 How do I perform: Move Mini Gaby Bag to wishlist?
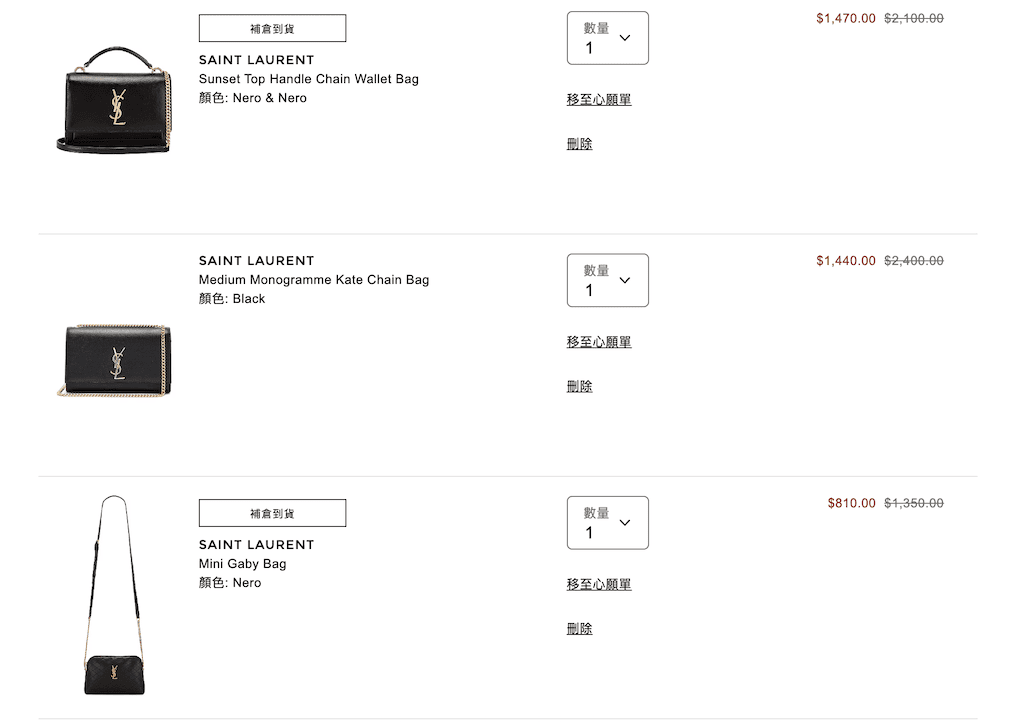[x=599, y=584]
